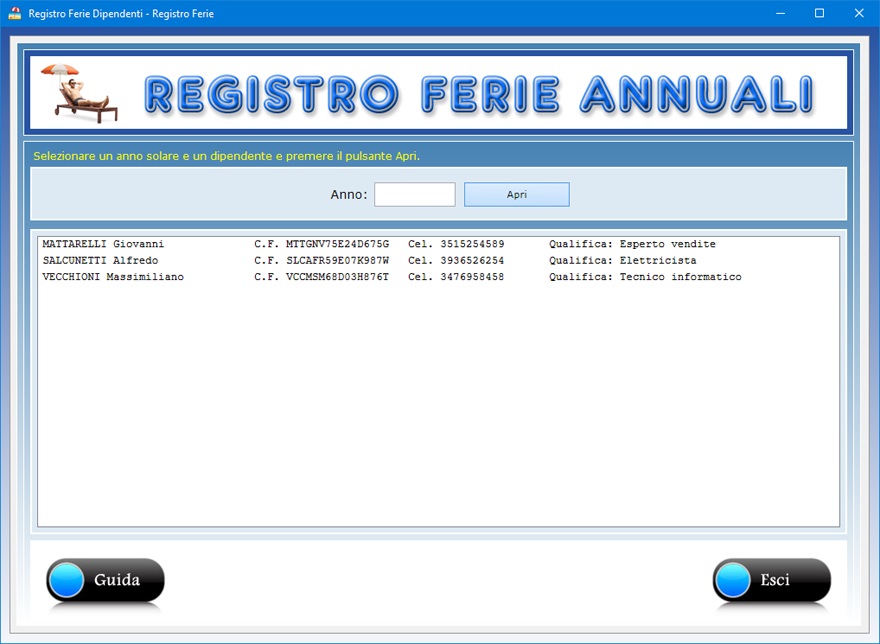The width and height of the screenshot is (880, 644).
Task: Click the phone number 3936526254
Action: (x=472, y=260)
